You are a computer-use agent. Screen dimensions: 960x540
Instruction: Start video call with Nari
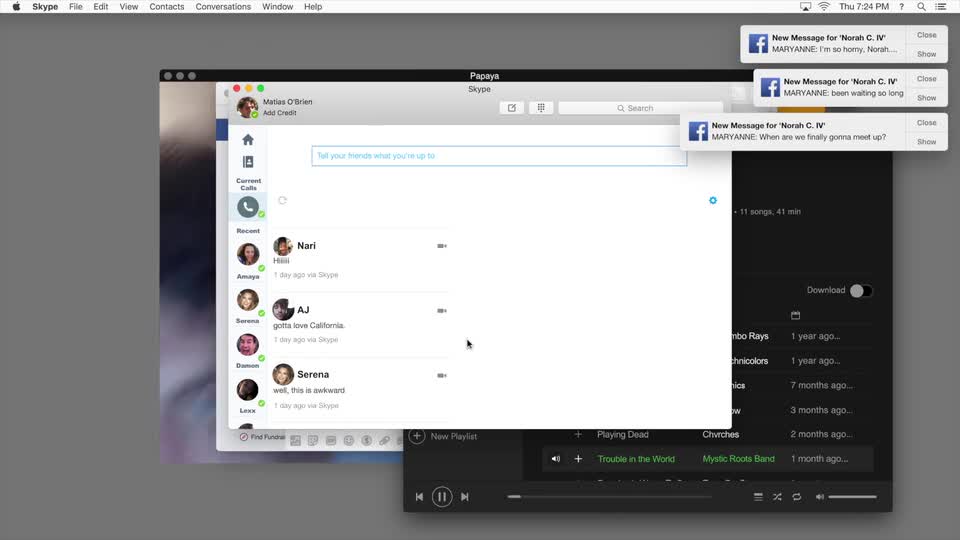(x=441, y=246)
